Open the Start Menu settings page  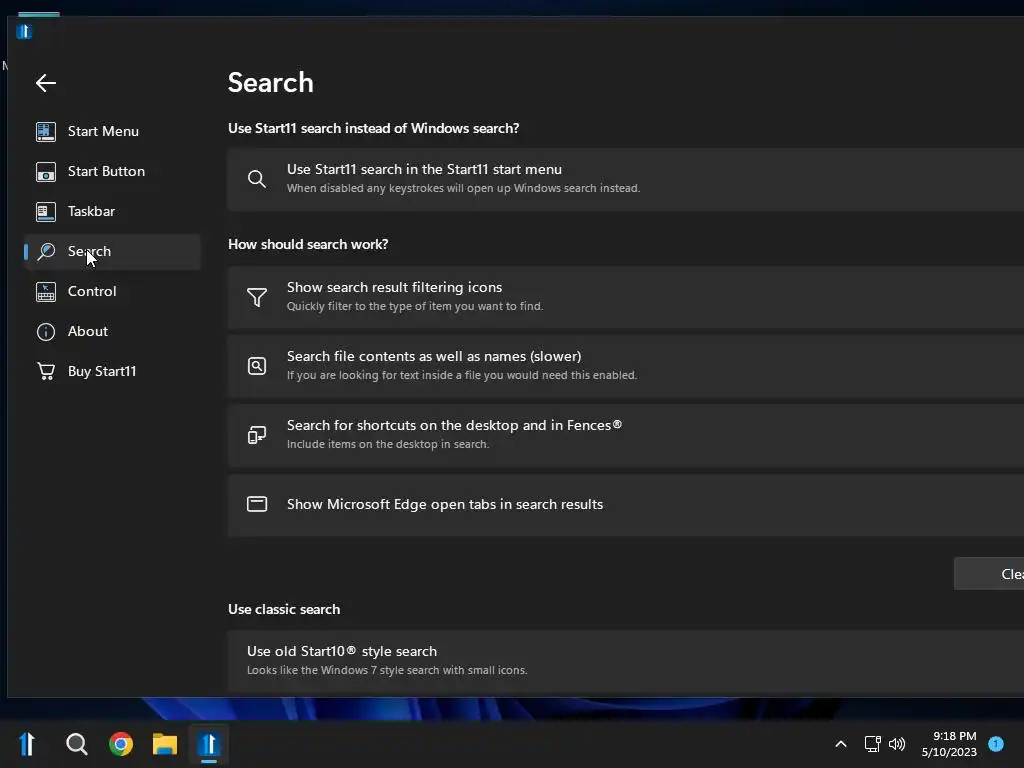click(112, 131)
